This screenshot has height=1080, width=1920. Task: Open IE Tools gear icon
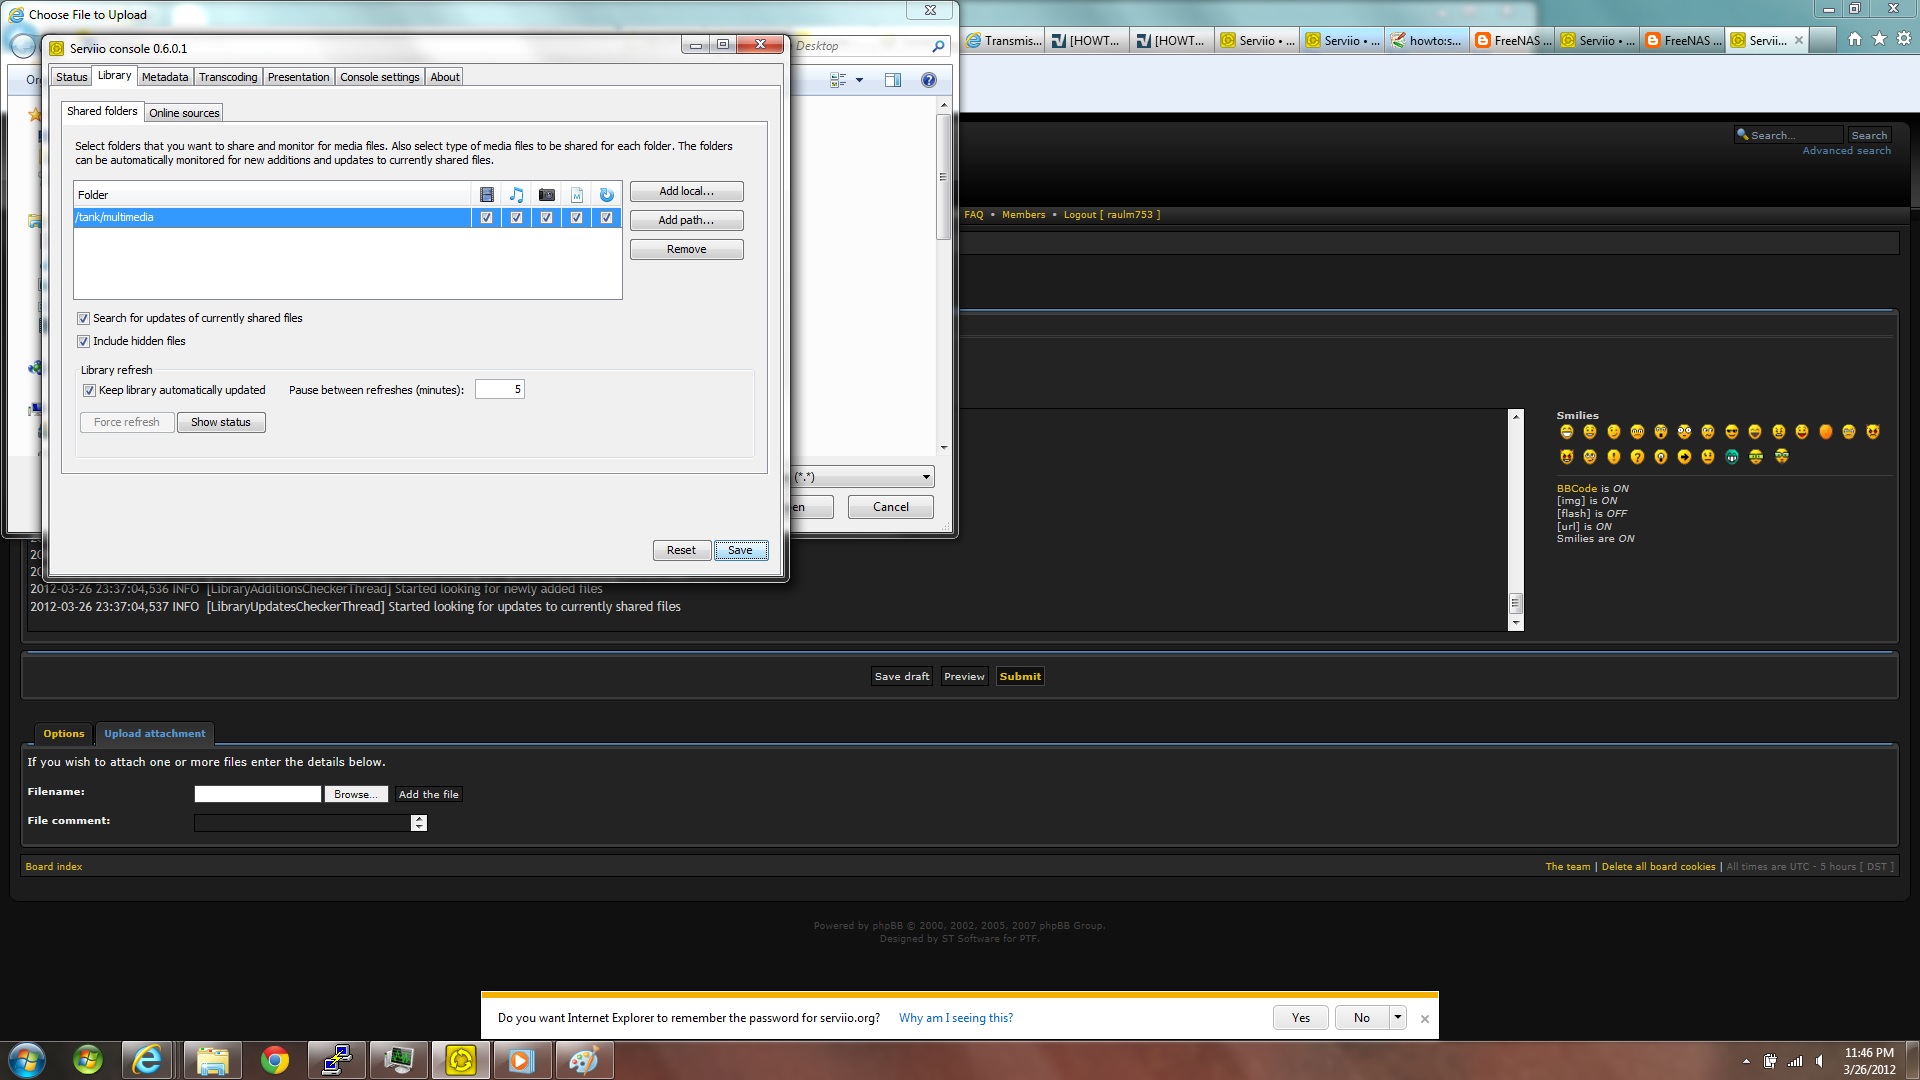[x=1904, y=39]
